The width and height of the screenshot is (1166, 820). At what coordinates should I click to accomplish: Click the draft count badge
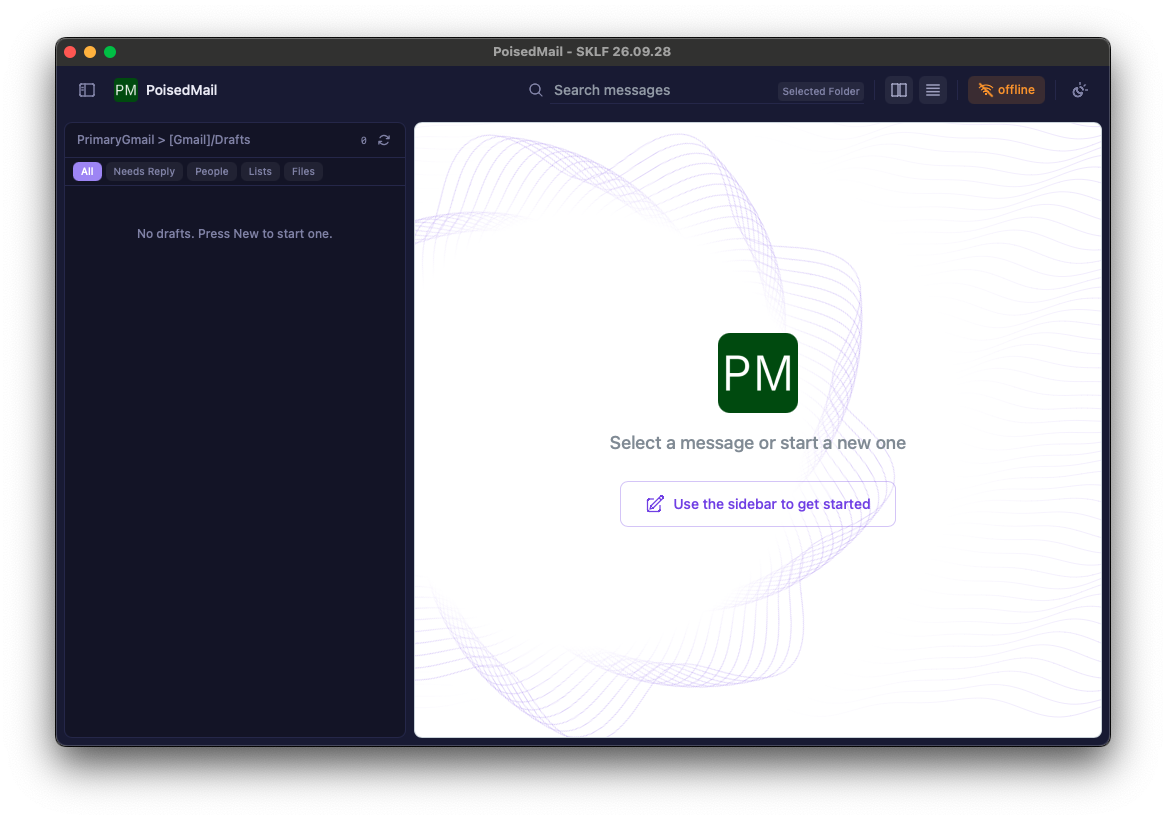point(364,141)
